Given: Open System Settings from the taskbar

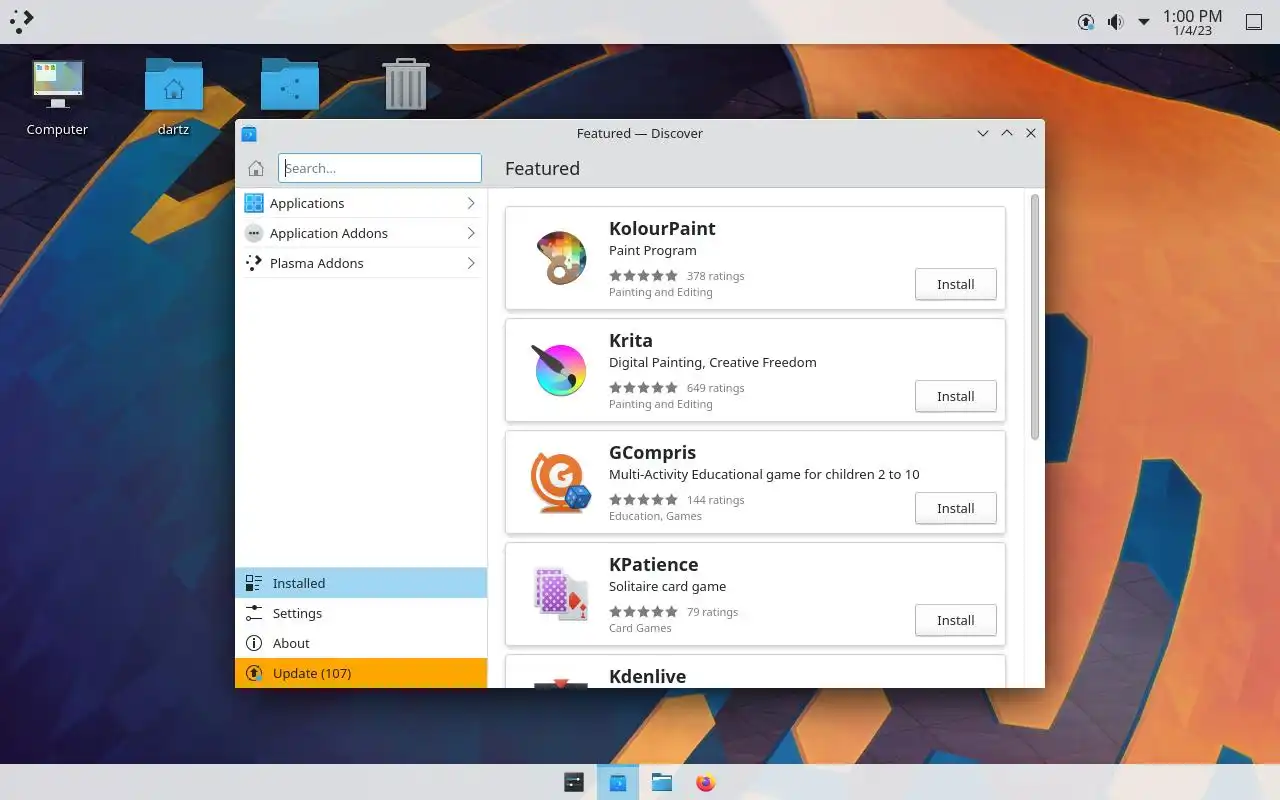Looking at the screenshot, I should [574, 782].
